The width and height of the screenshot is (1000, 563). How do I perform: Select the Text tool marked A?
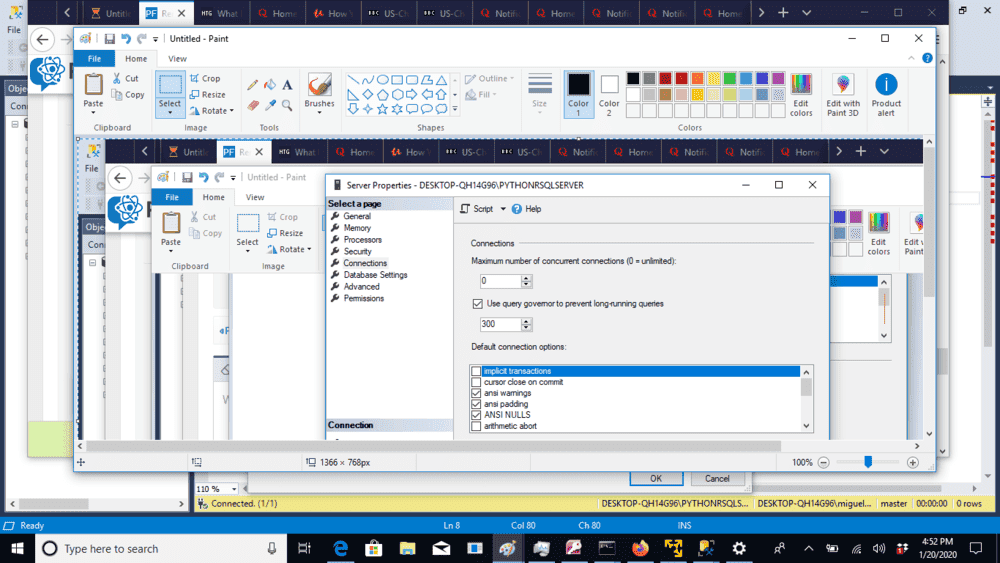[287, 85]
